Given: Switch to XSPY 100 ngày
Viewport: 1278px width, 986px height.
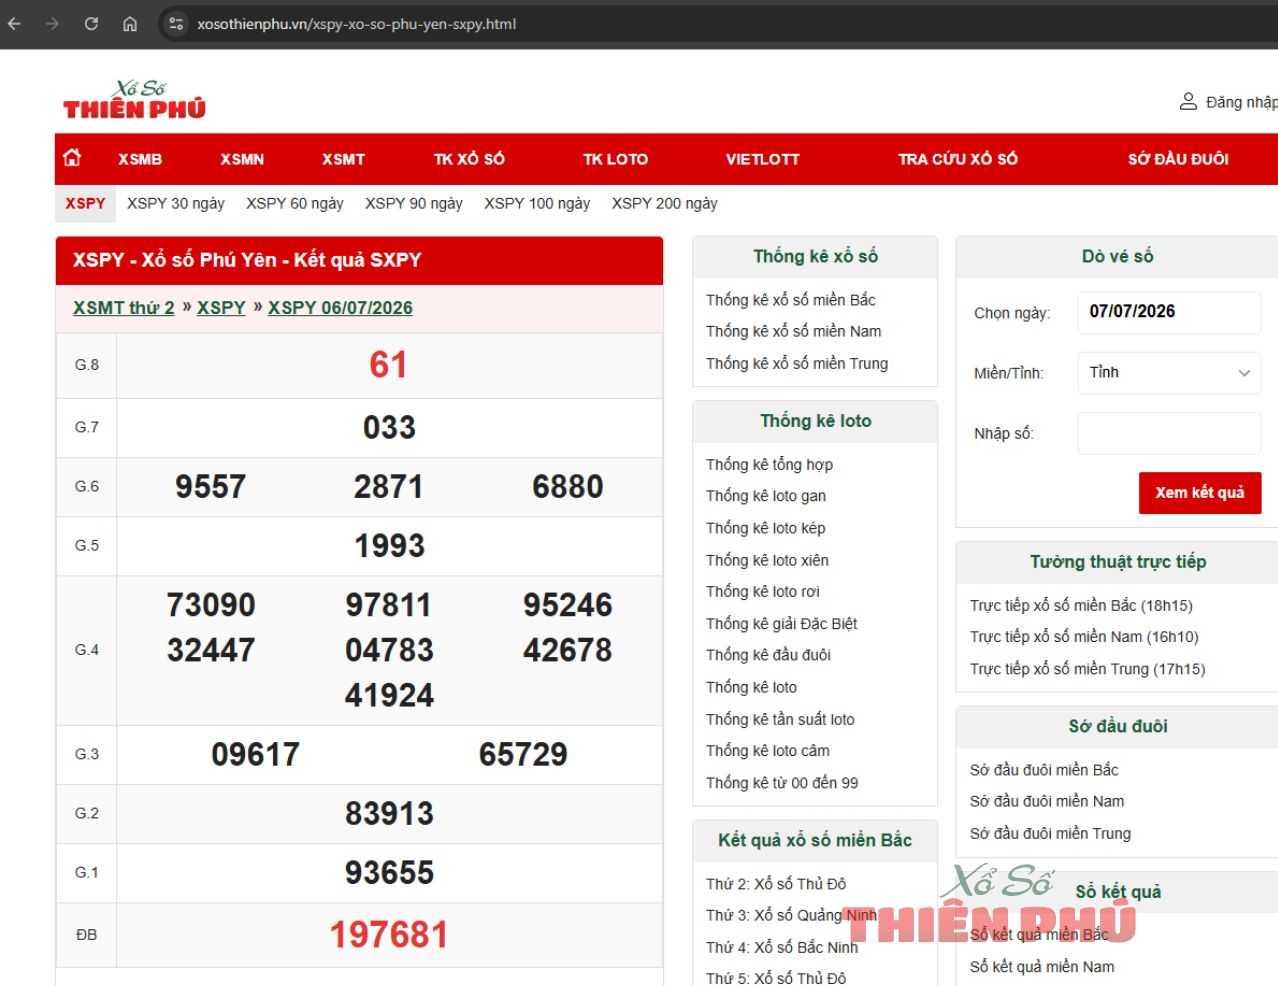Looking at the screenshot, I should [x=537, y=203].
